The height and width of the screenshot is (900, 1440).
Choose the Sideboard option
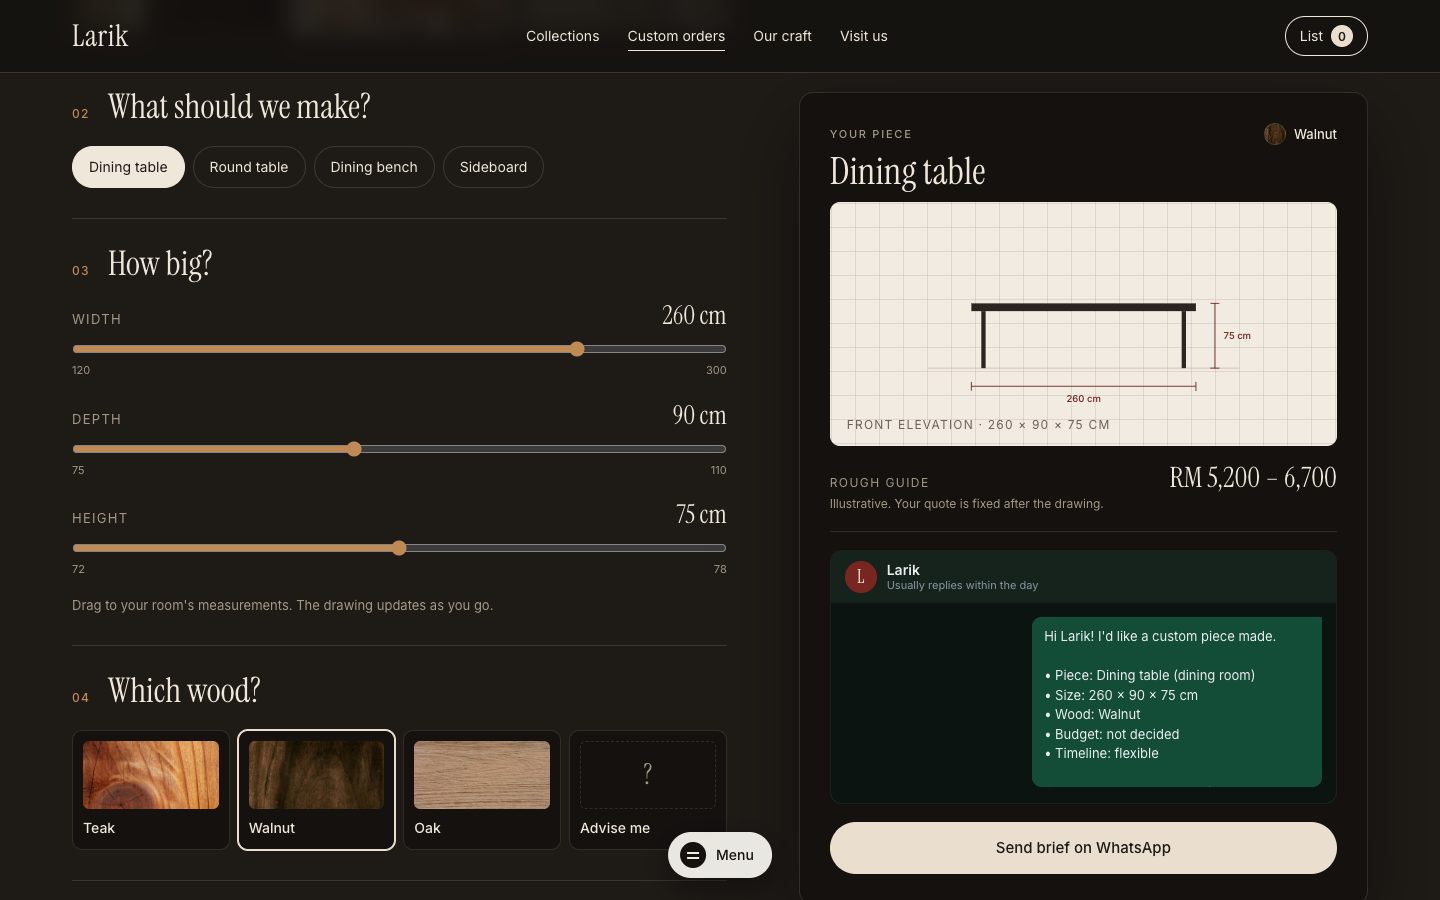[493, 167]
